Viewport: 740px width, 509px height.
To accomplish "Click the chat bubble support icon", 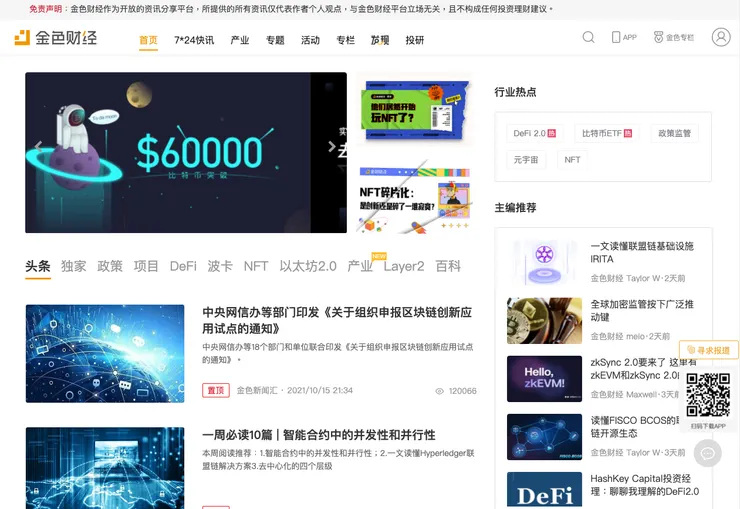I will click(707, 453).
